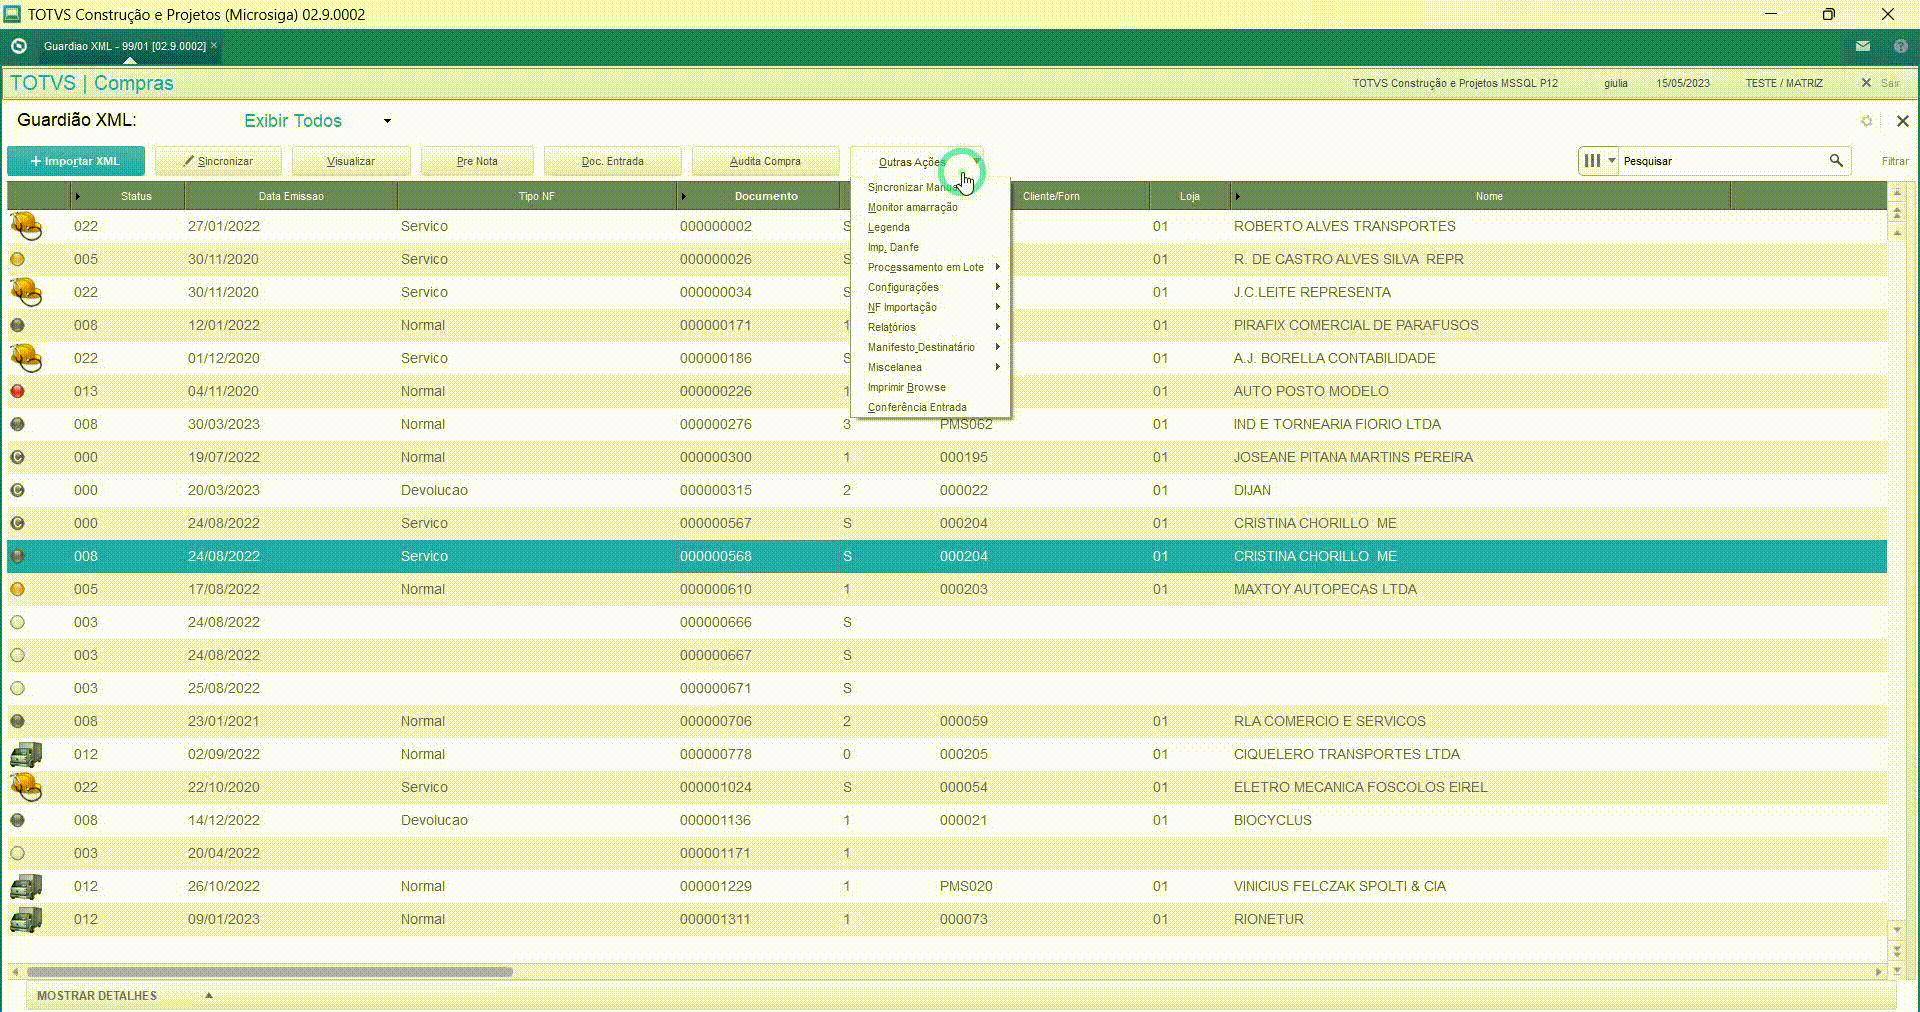Click status icon of document 000000666

click(x=17, y=622)
